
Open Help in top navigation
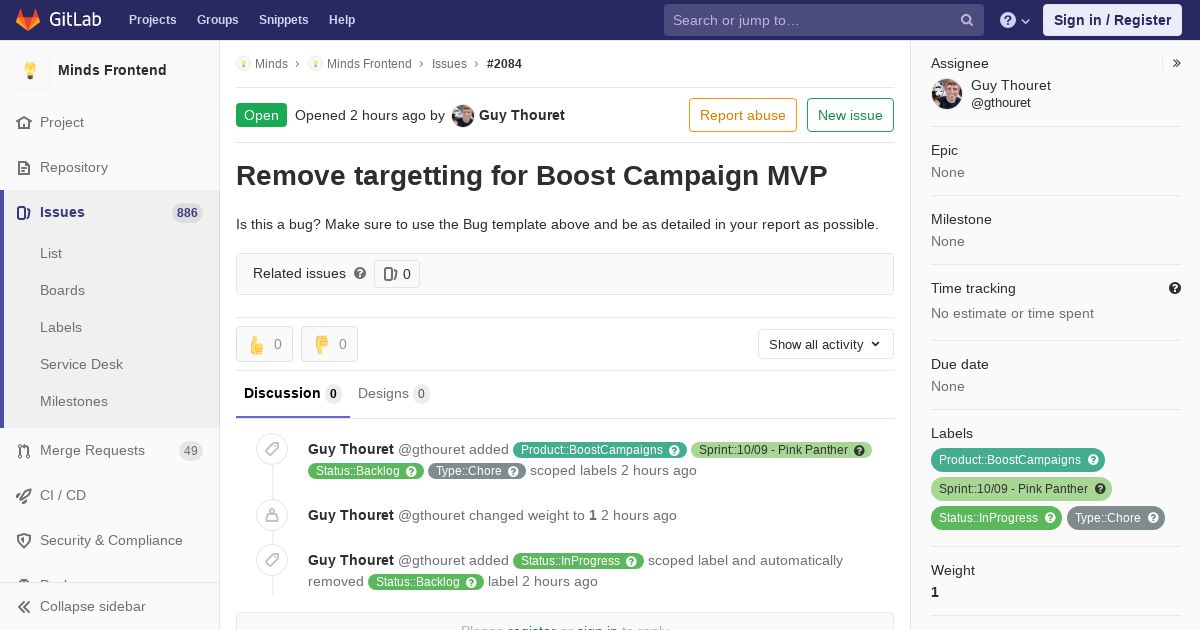(x=342, y=20)
